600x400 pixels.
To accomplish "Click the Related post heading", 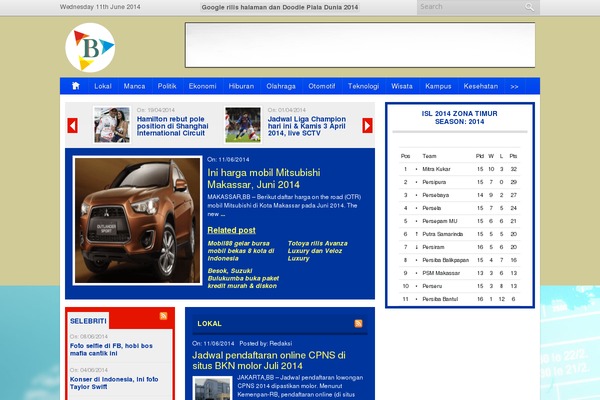I will [x=232, y=230].
